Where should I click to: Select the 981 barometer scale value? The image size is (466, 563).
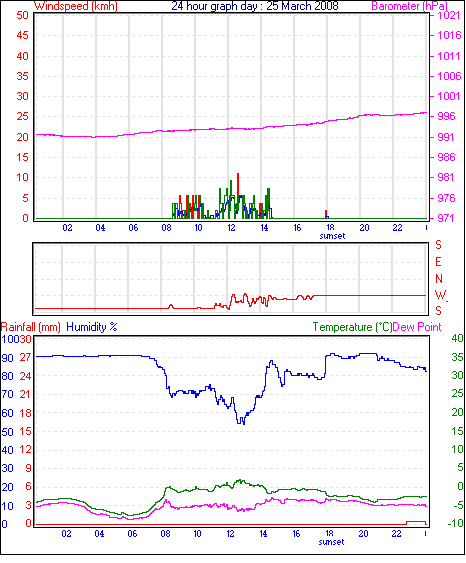click(446, 177)
